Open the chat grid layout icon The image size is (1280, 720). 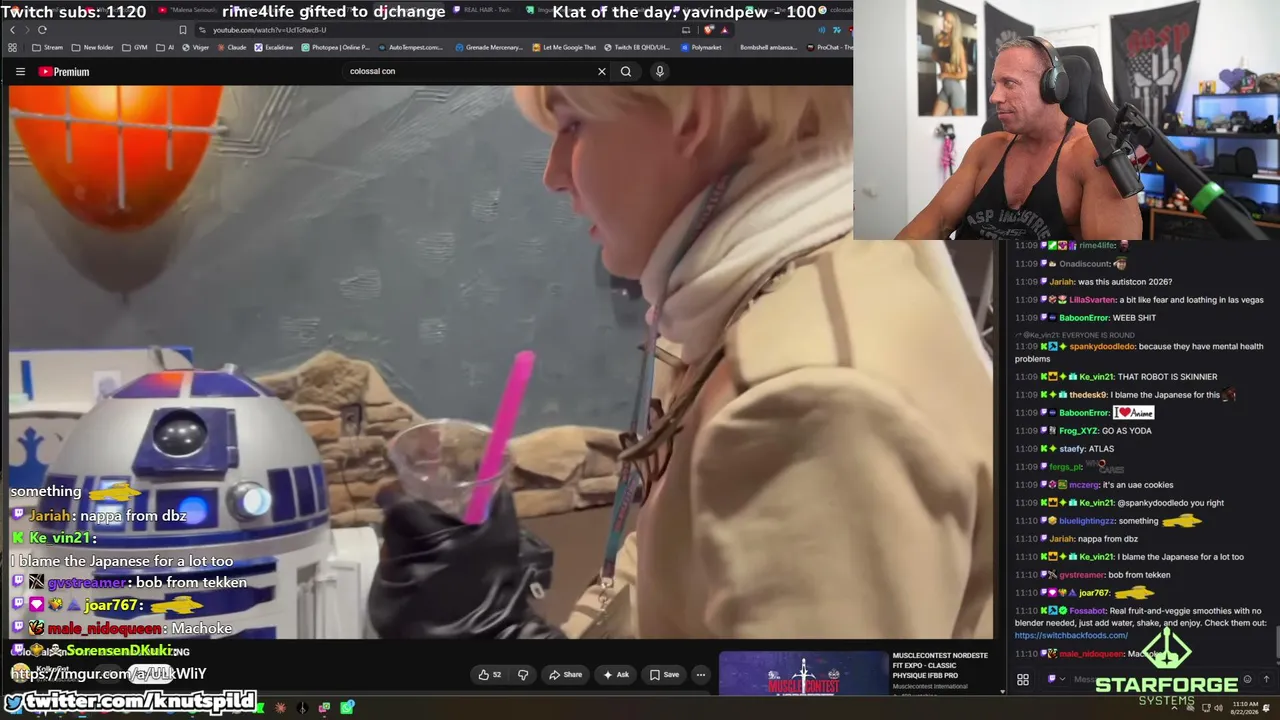pos(1023,681)
